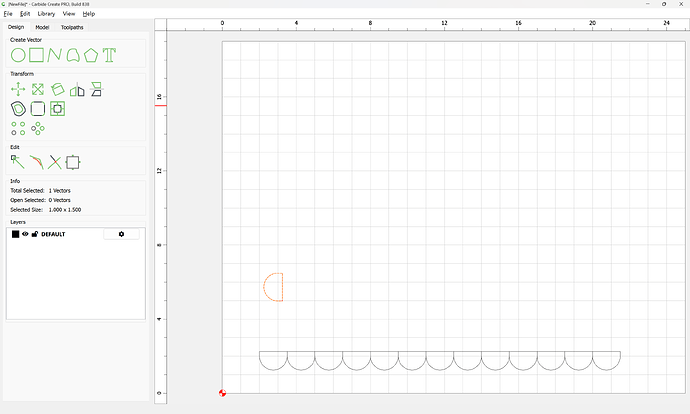Select the Circle vector tool
The height and width of the screenshot is (414, 690).
click(x=18, y=55)
